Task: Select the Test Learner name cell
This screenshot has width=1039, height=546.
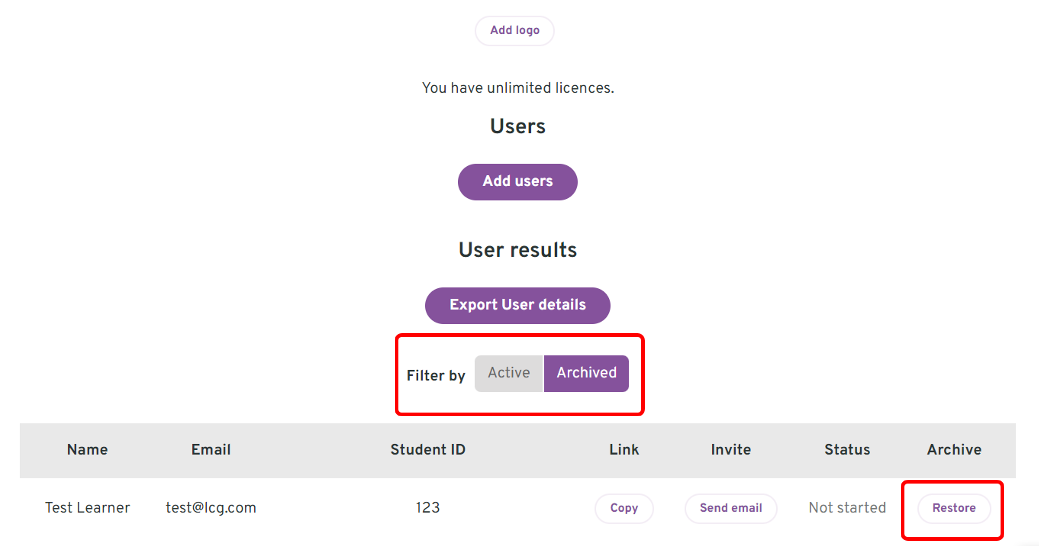Action: coord(87,508)
